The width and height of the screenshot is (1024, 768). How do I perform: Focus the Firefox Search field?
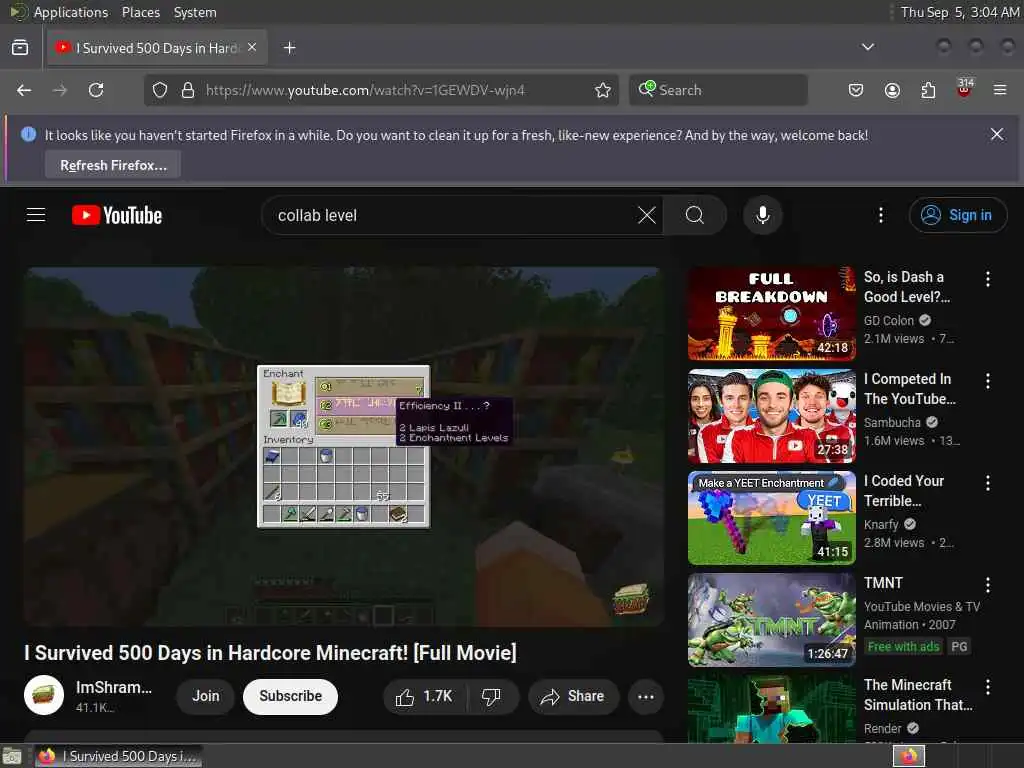pos(718,90)
